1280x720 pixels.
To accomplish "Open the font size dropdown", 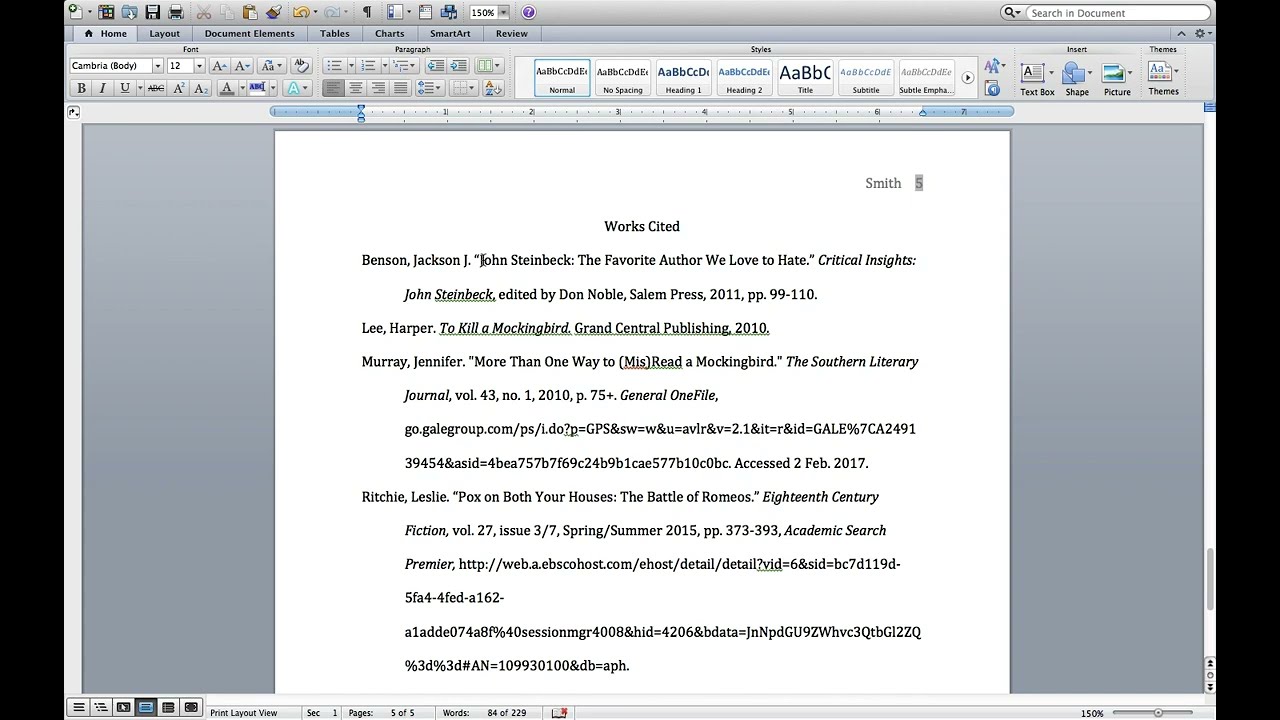I will [198, 66].
